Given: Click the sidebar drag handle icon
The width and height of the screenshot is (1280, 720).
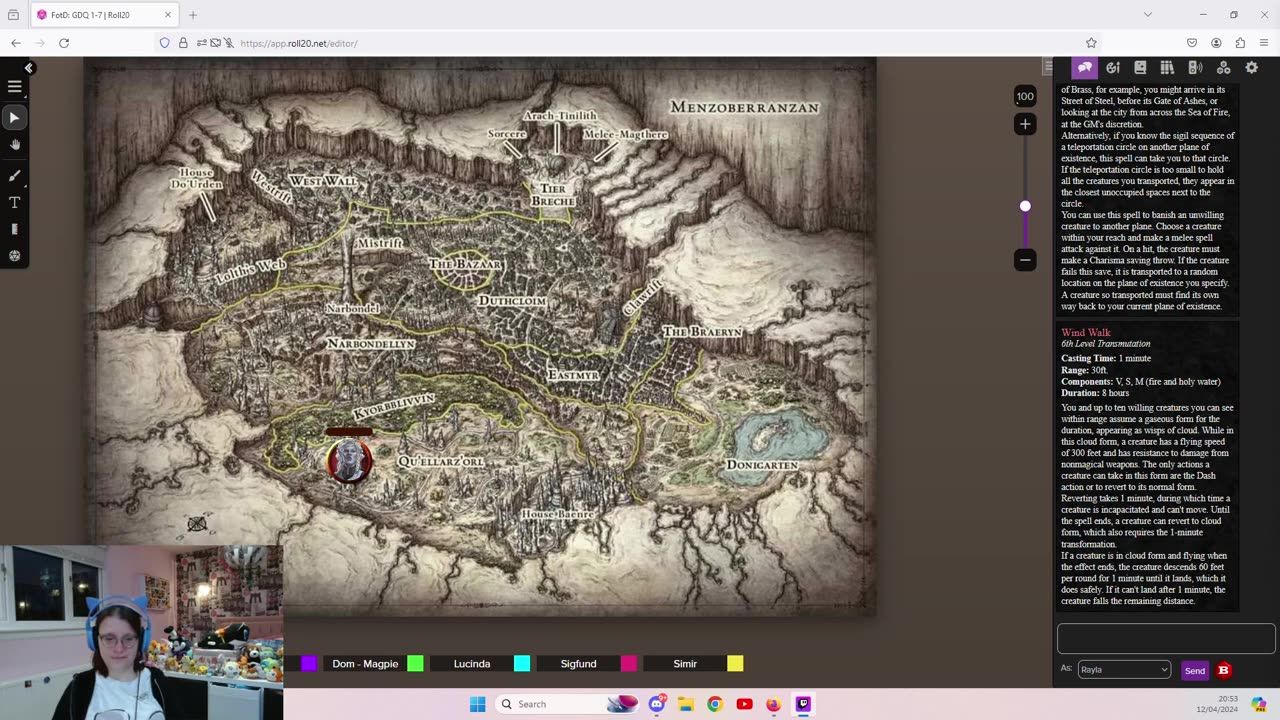Looking at the screenshot, I should [x=1047, y=67].
